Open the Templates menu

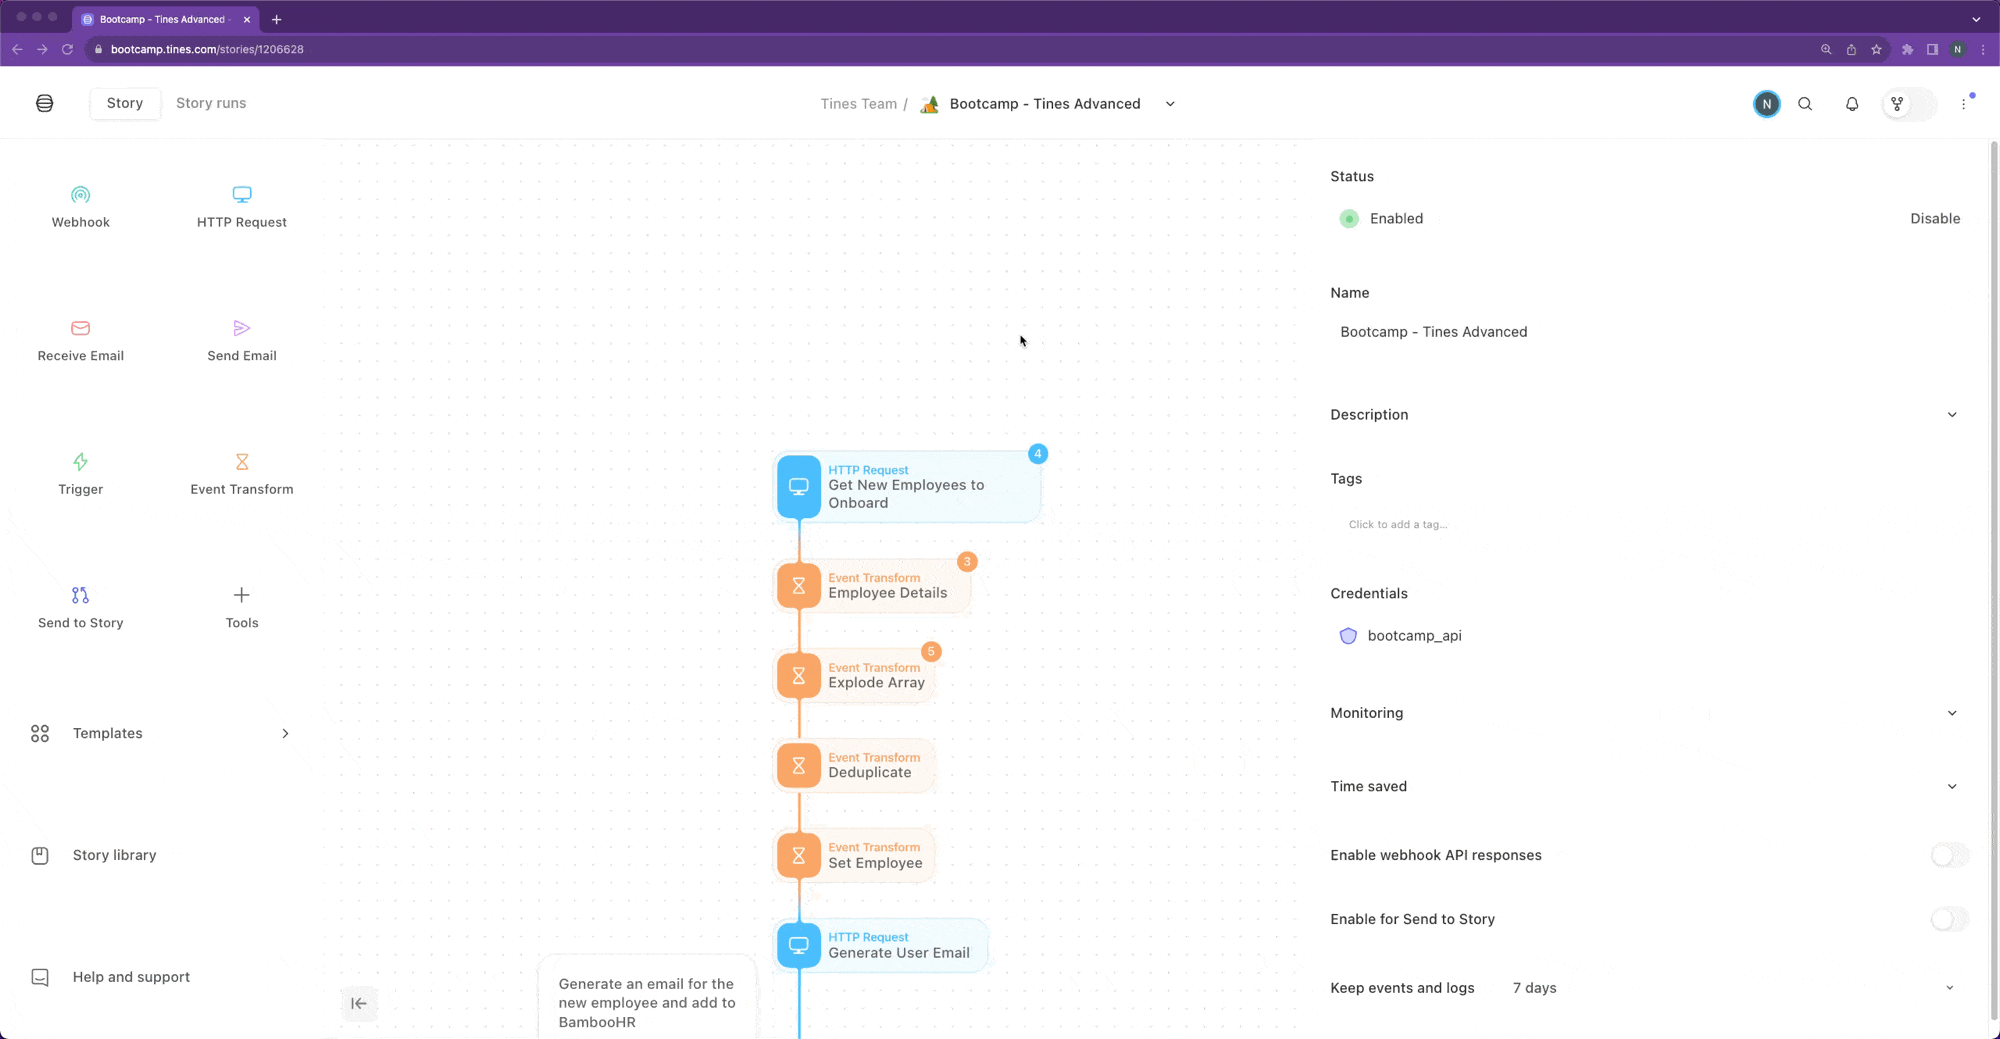pos(160,733)
